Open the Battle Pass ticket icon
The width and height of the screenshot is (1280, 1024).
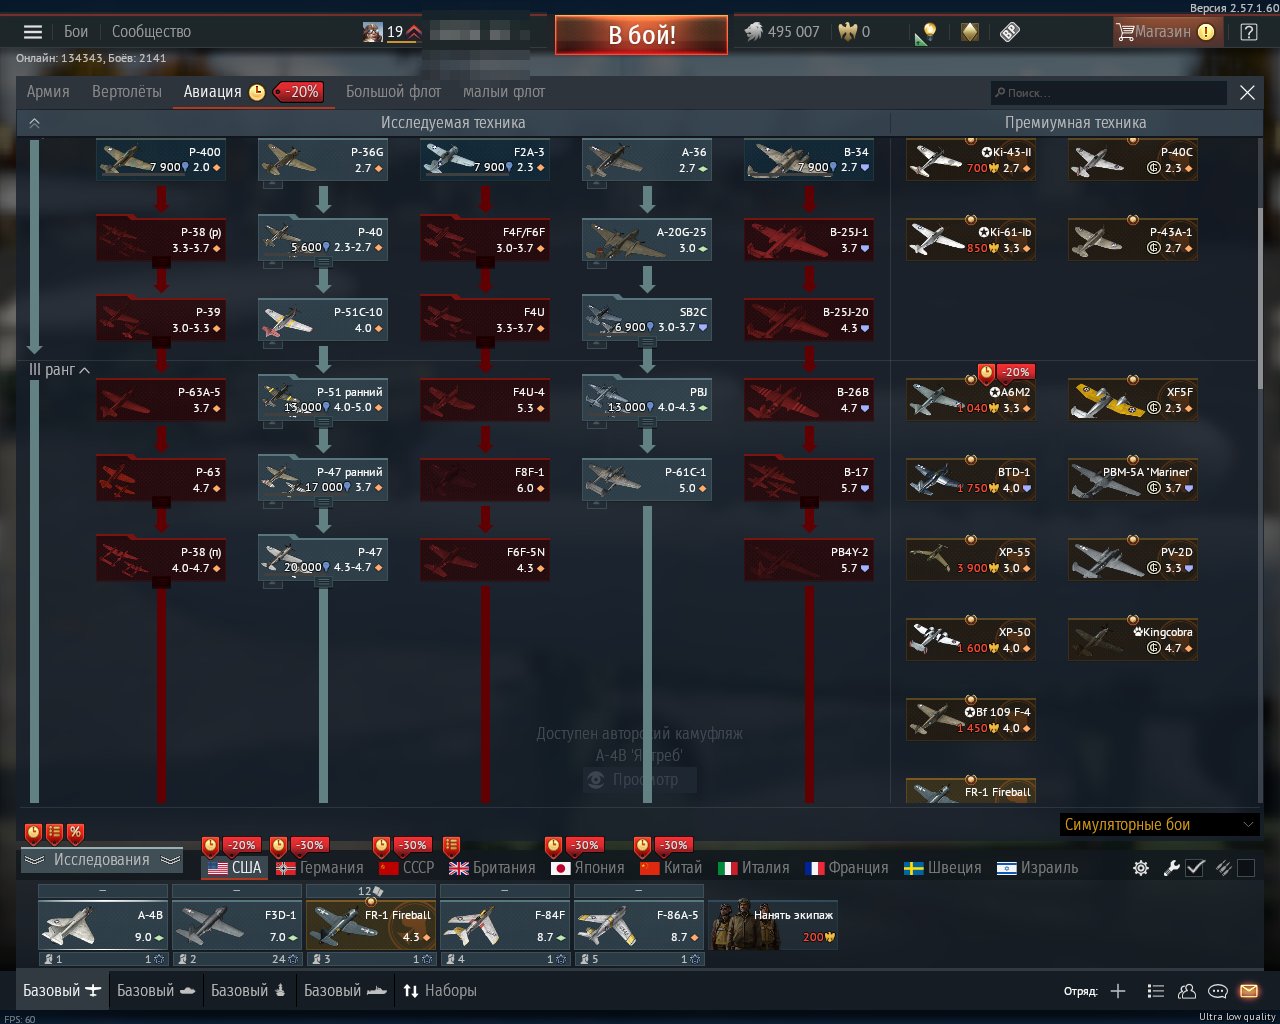tap(1010, 32)
